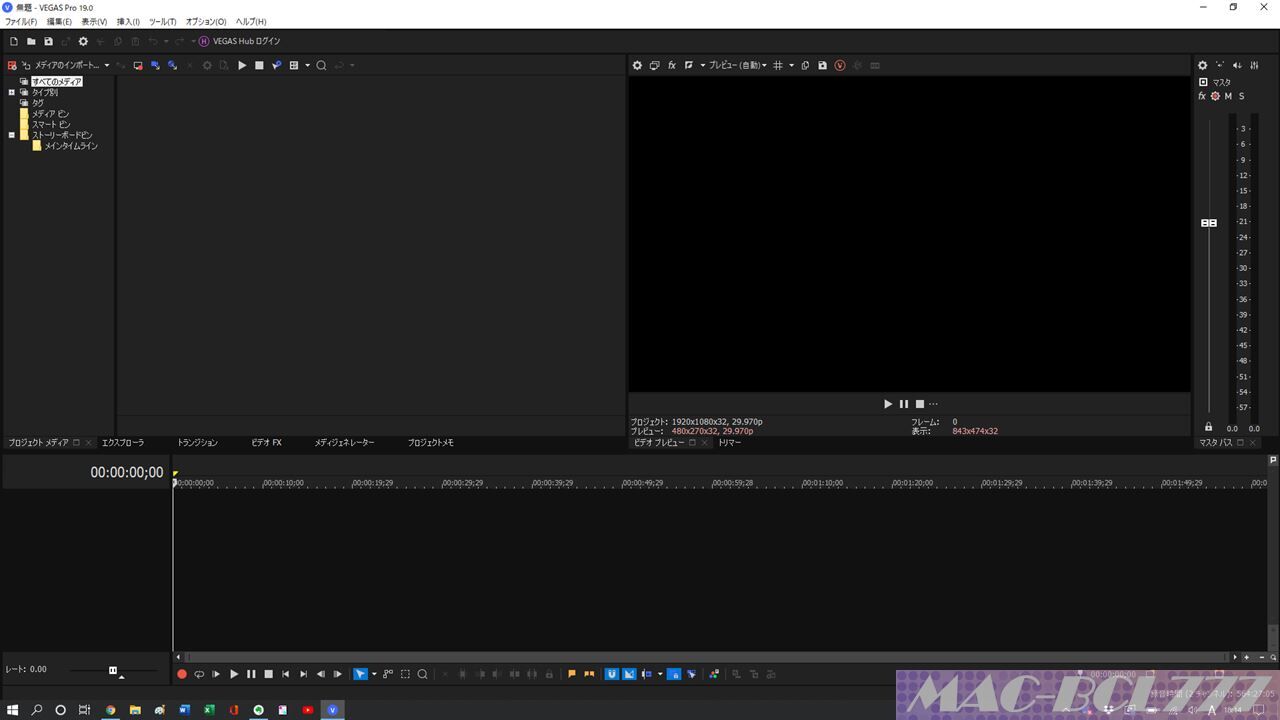Go to the start of the timeline
1280x720 pixels.
pyautogui.click(x=286, y=674)
